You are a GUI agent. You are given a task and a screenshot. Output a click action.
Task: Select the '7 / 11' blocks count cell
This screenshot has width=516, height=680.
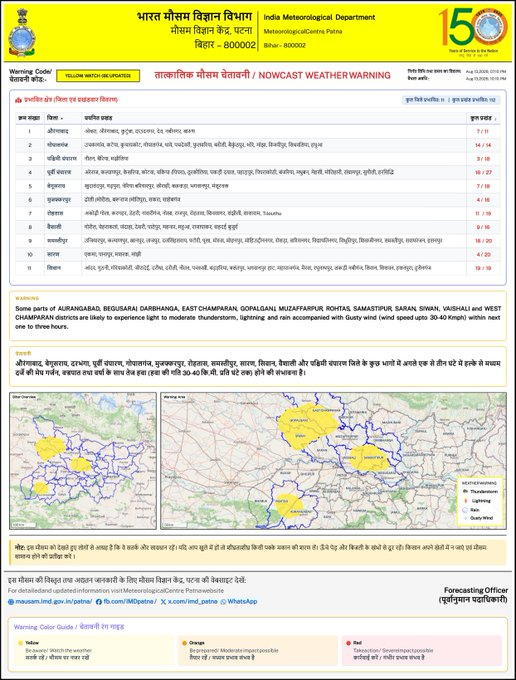483,131
